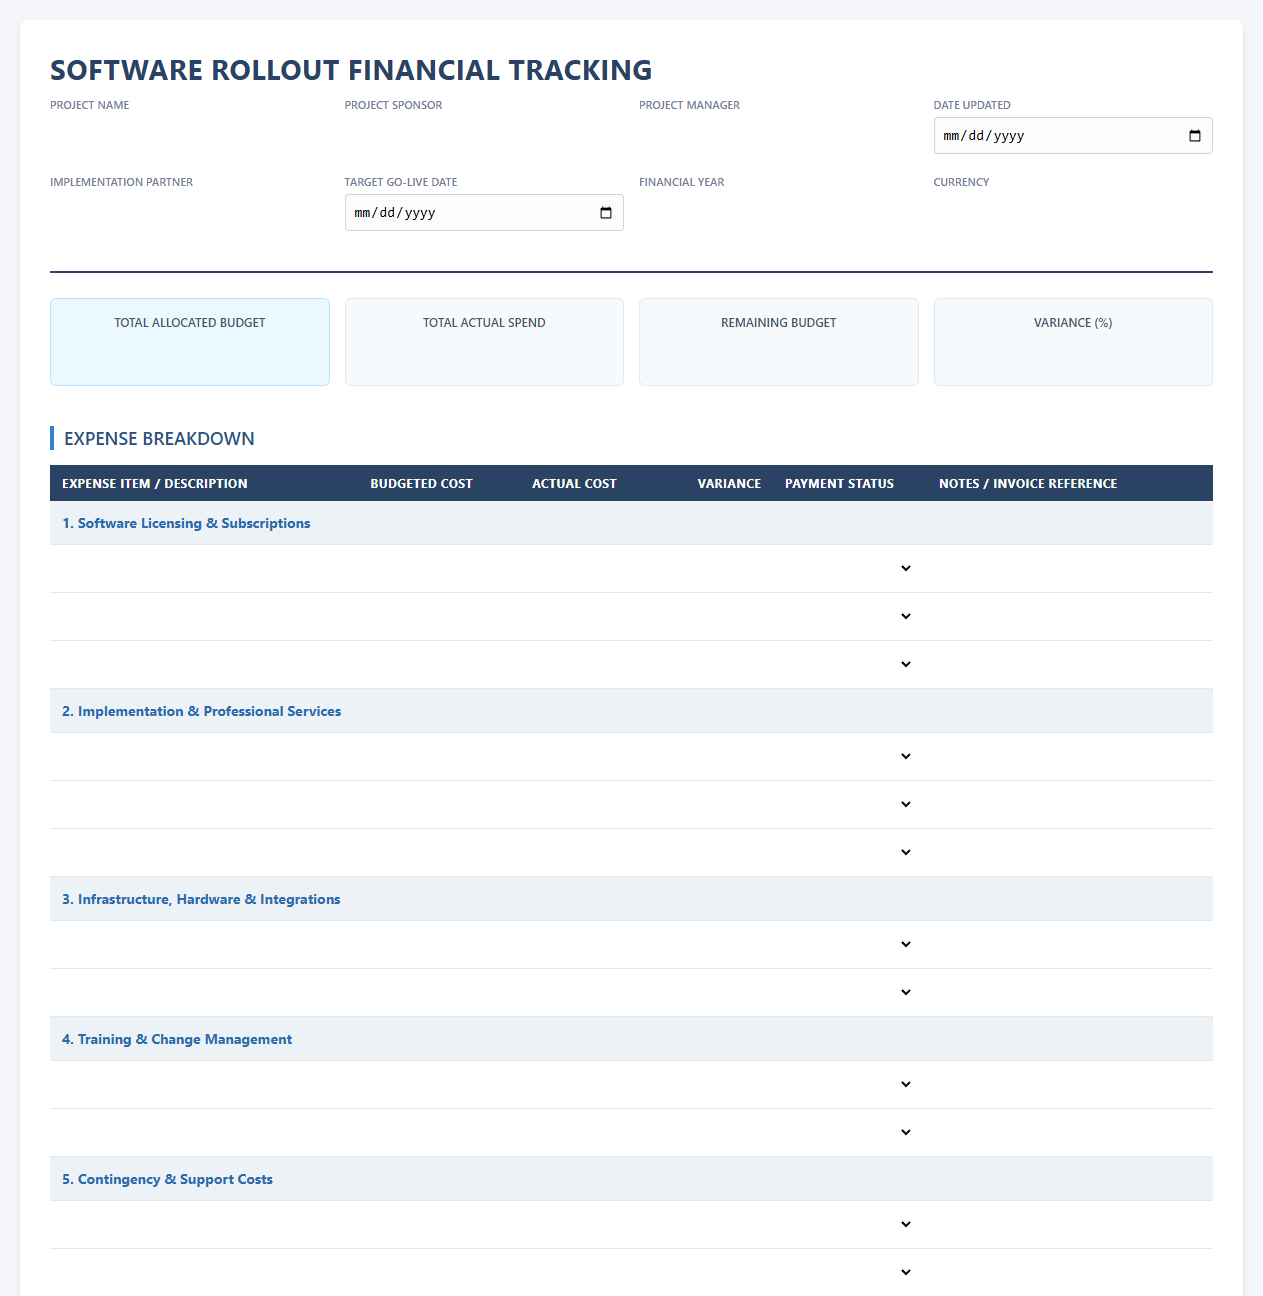Open payment status dropdown in second Contingency row
The width and height of the screenshot is (1263, 1296).
point(850,1272)
